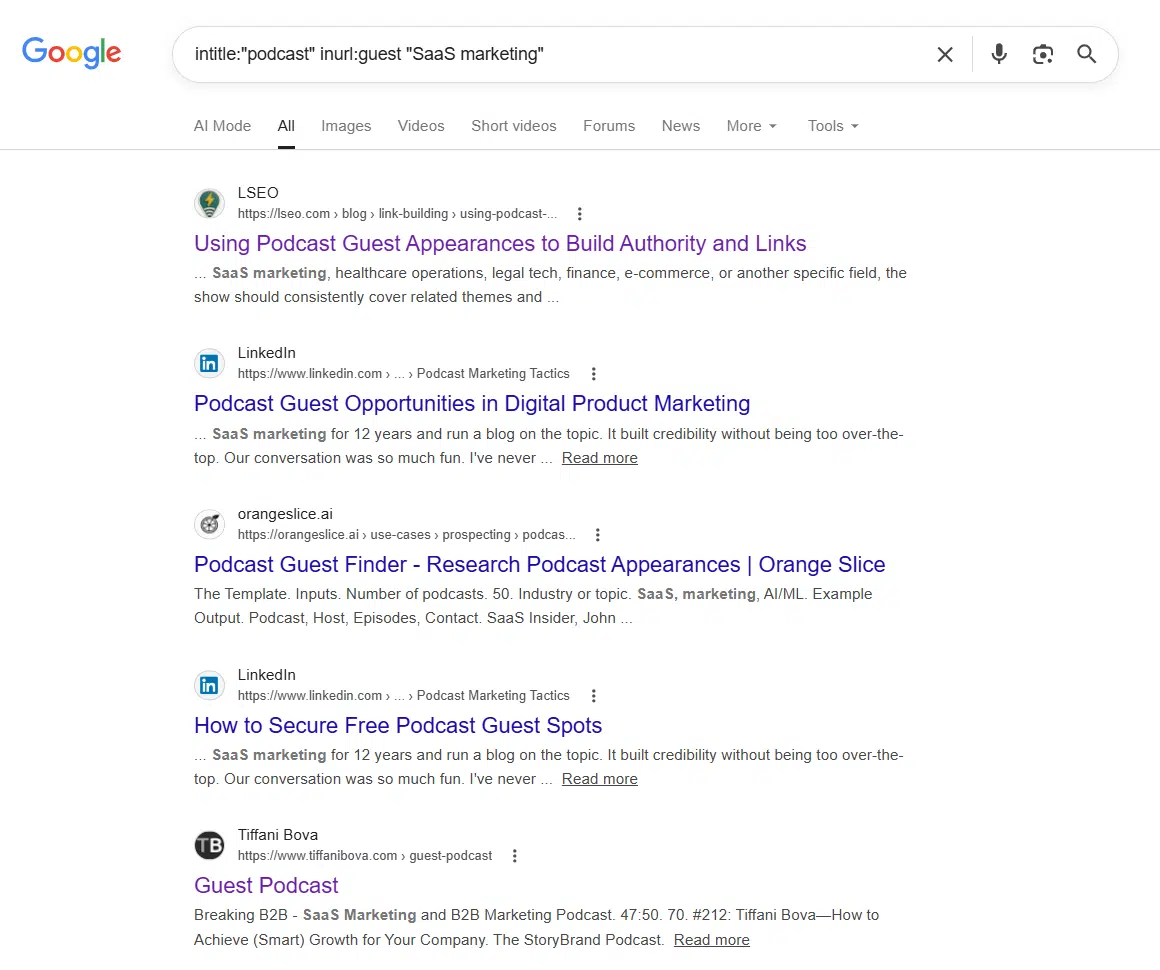Click the Tiffani Bova TB favicon
1160x970 pixels.
point(209,845)
